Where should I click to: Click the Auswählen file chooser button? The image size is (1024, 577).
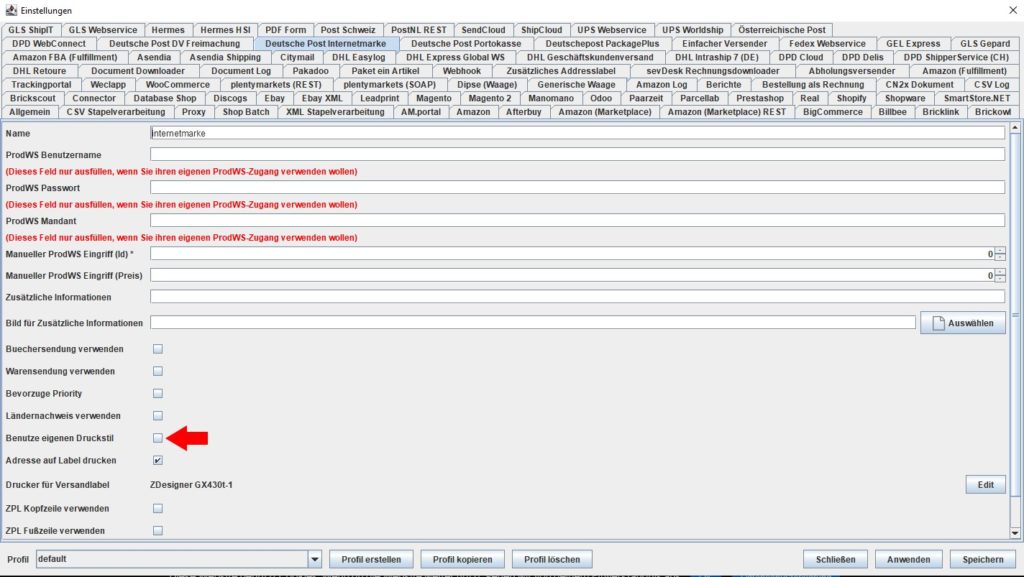963,323
